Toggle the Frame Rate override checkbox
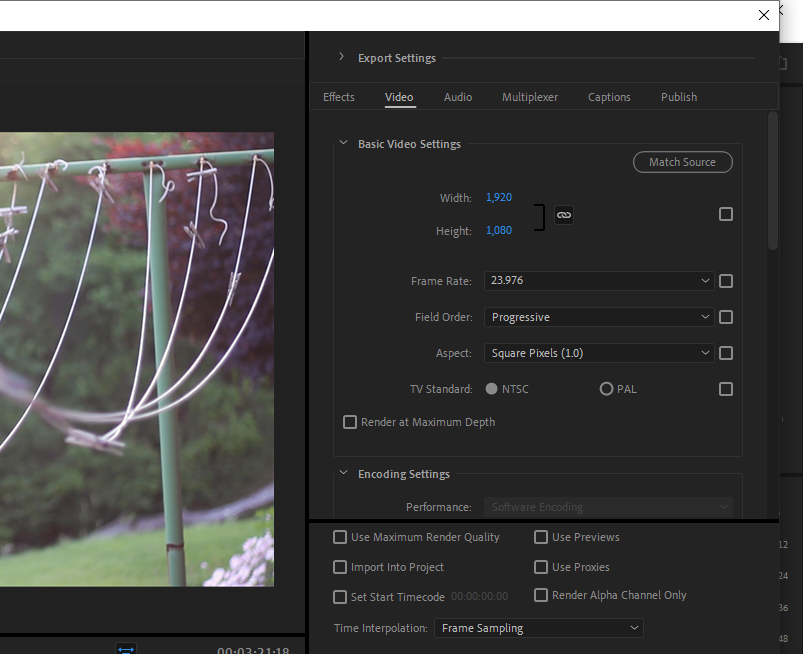The height and width of the screenshot is (654, 803). pyautogui.click(x=726, y=281)
